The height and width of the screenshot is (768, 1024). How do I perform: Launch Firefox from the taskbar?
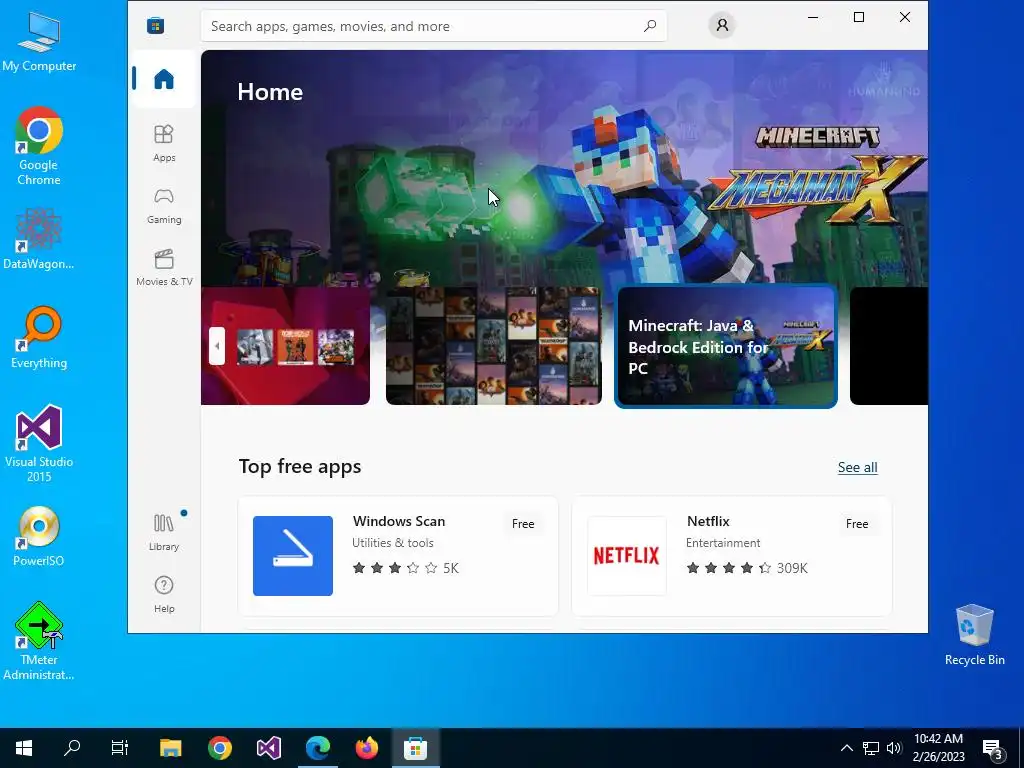(366, 748)
